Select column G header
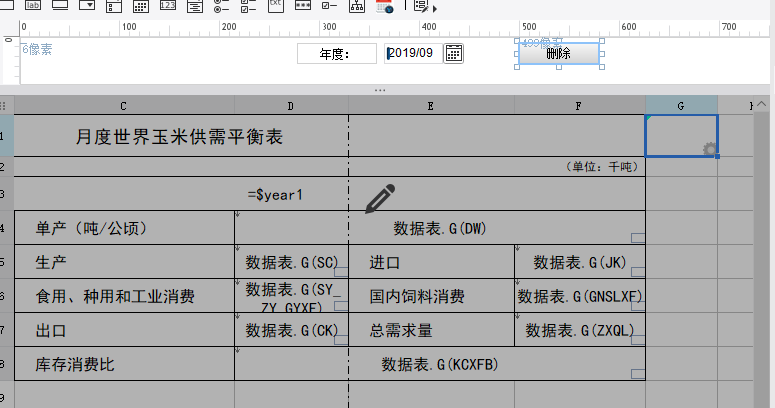This screenshot has width=775, height=408. coord(681,106)
